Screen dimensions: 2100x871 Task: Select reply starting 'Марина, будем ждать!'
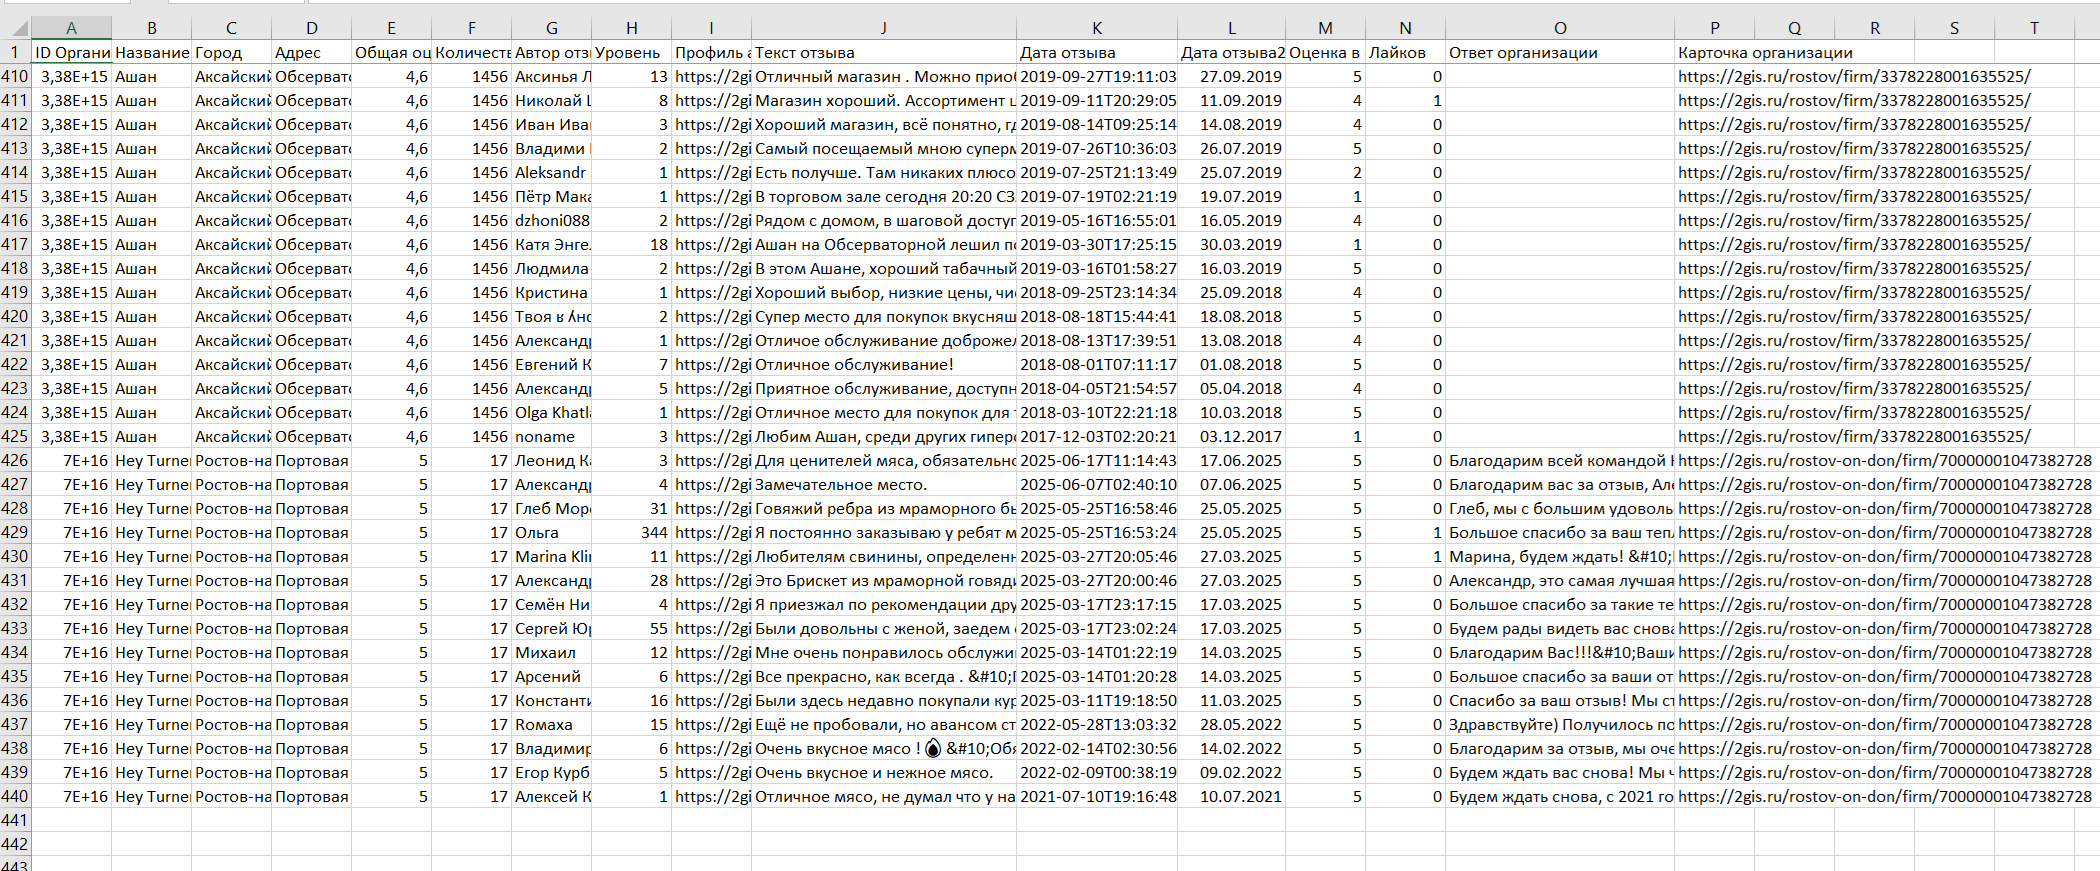click(x=1560, y=556)
